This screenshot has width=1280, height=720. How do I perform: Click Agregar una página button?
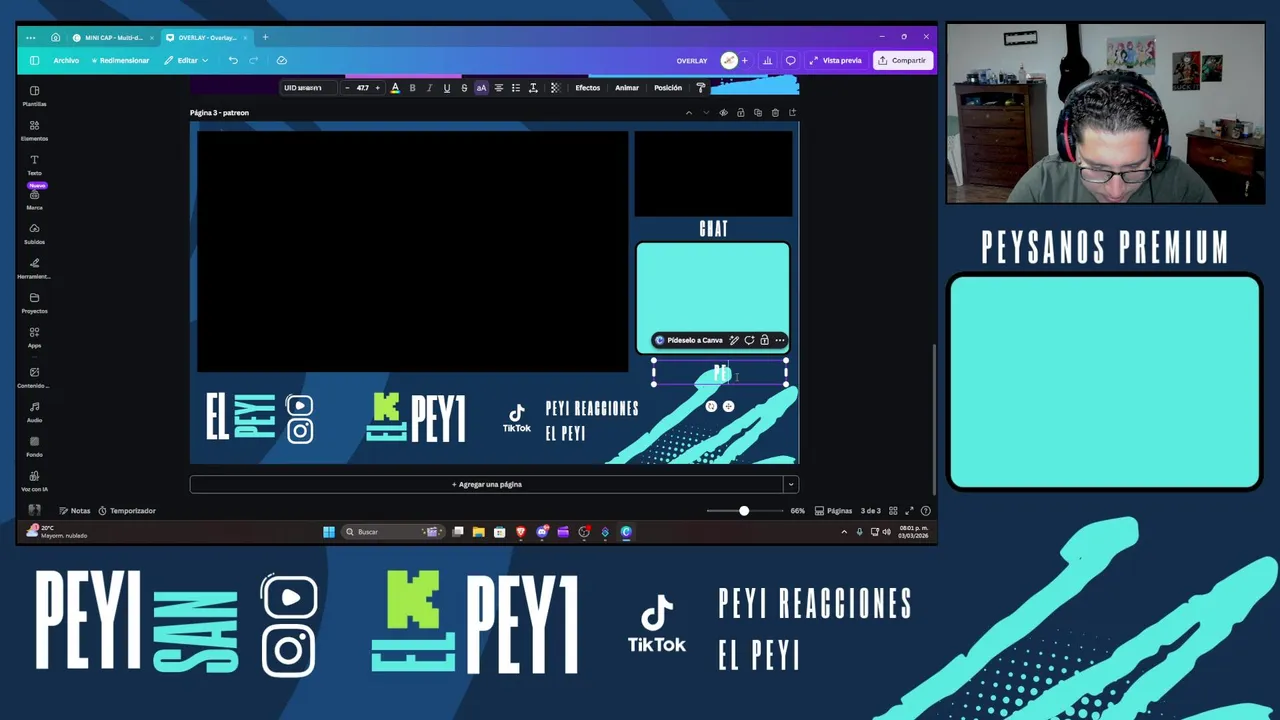point(487,484)
